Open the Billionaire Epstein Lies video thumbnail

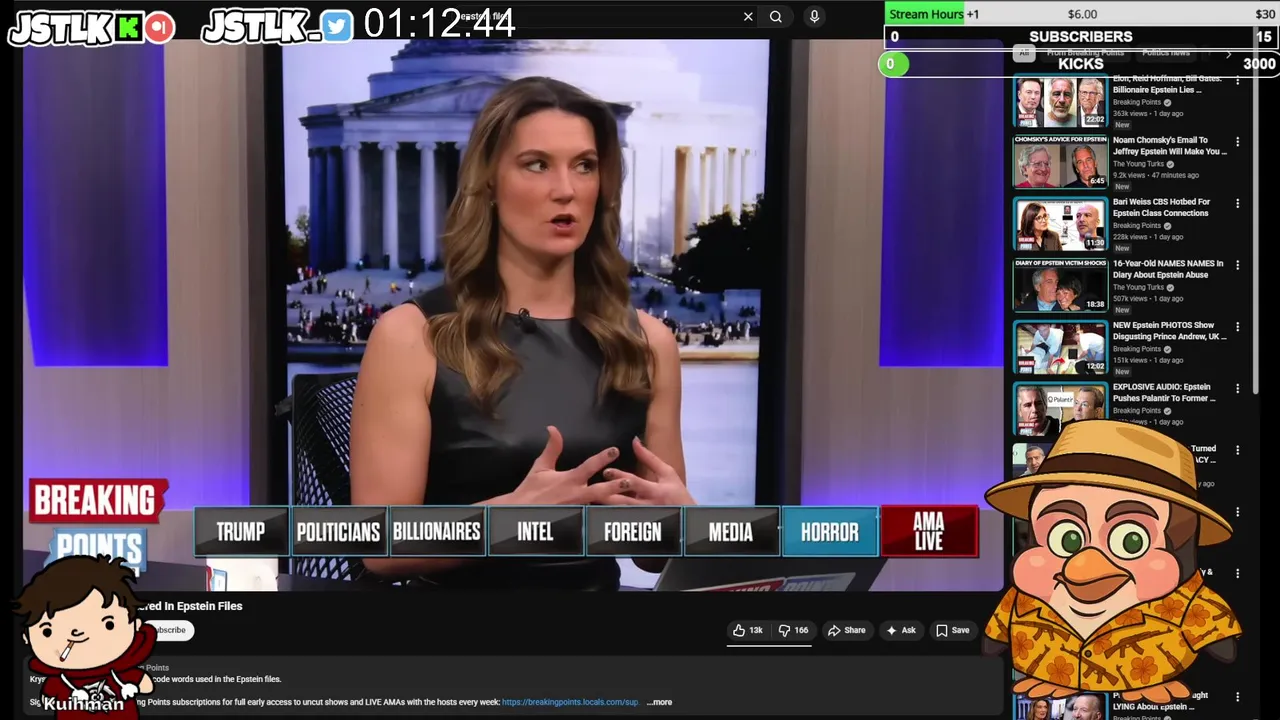coord(1060,101)
